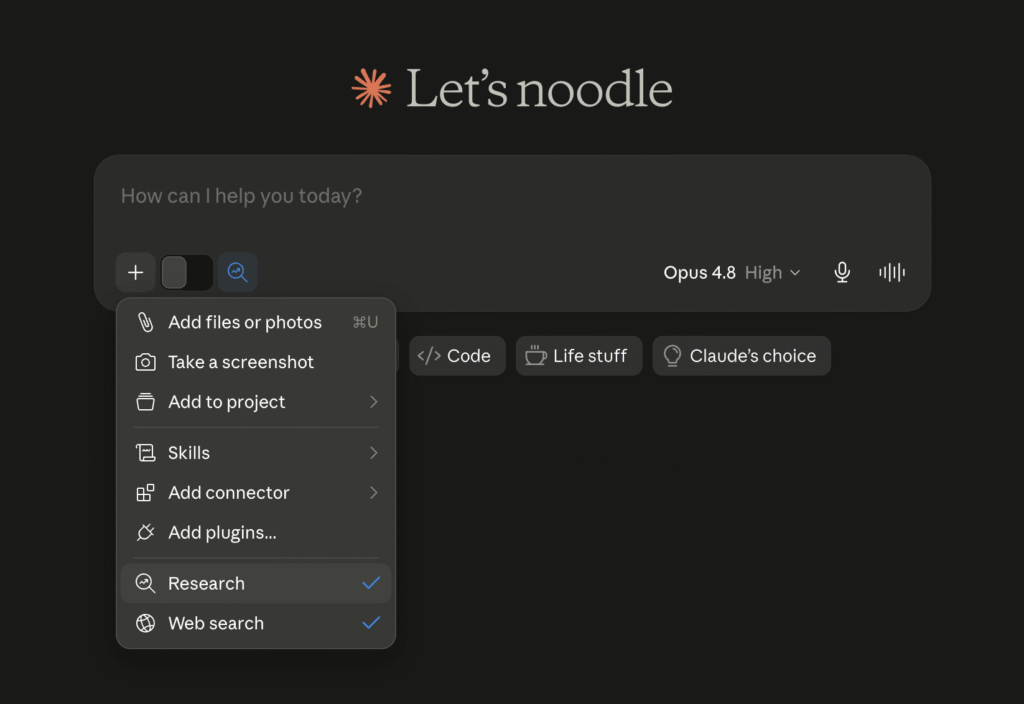
Task: Click the plus attachment button
Action: pos(135,272)
